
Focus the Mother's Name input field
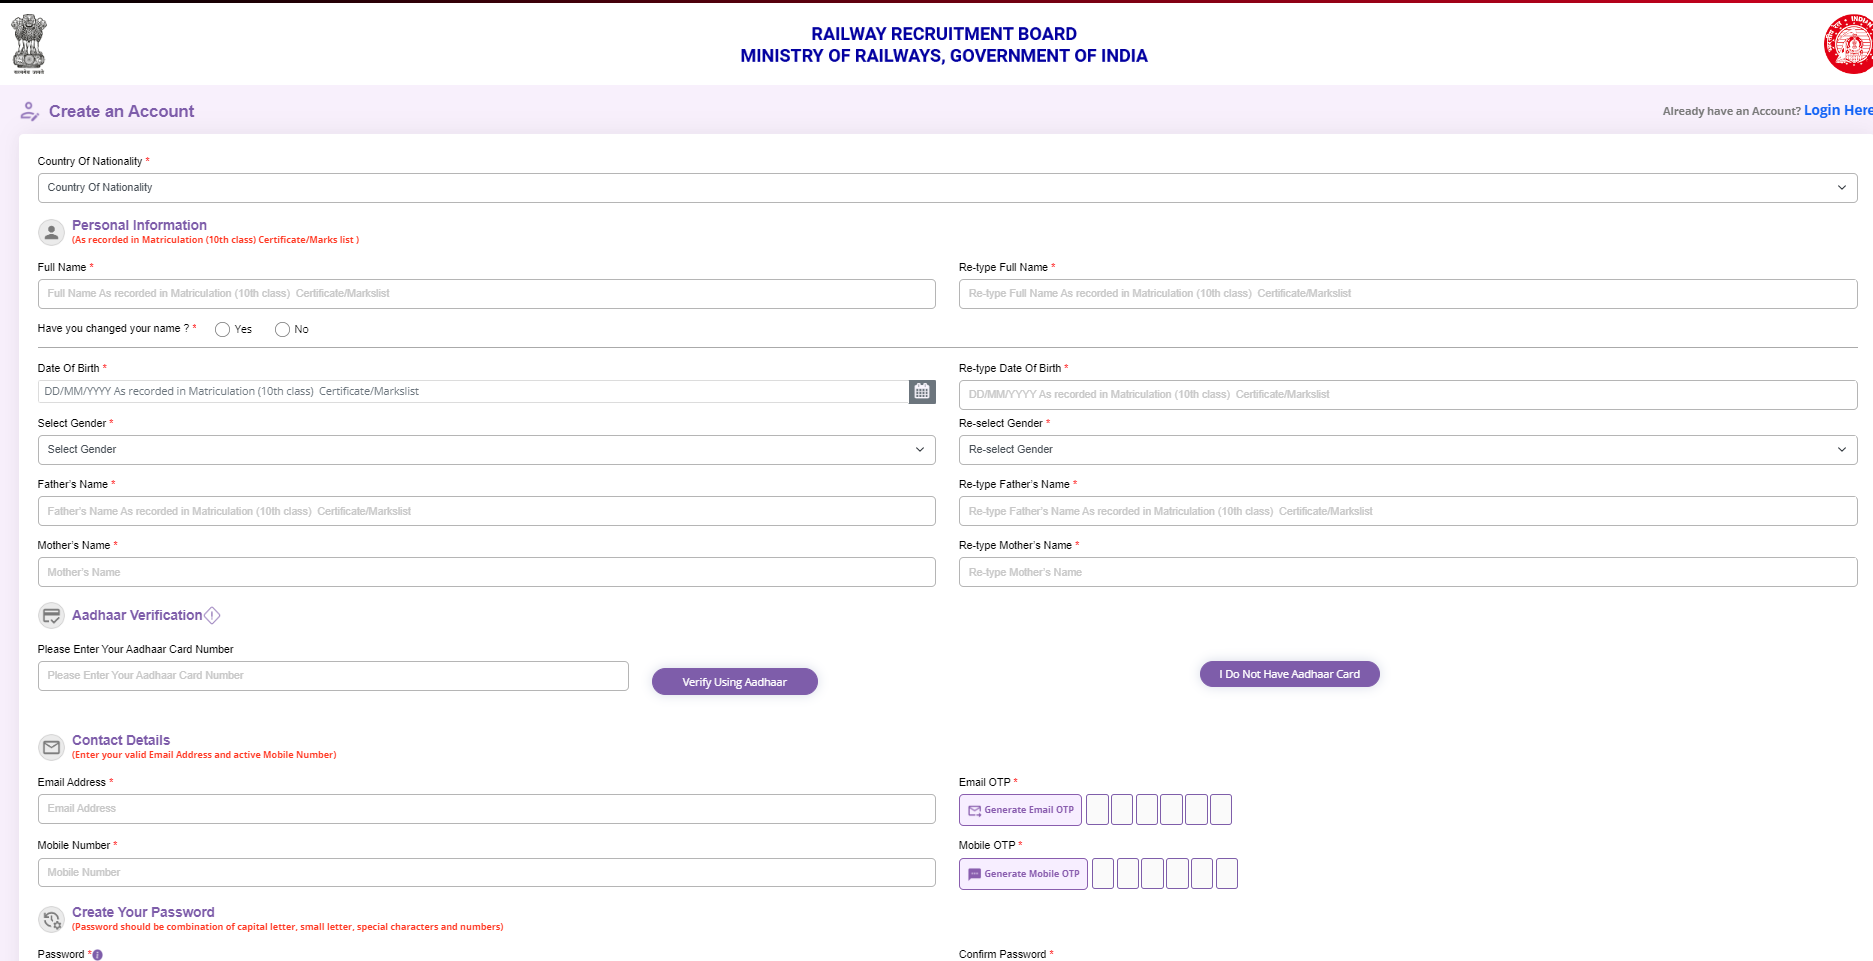[x=487, y=572]
